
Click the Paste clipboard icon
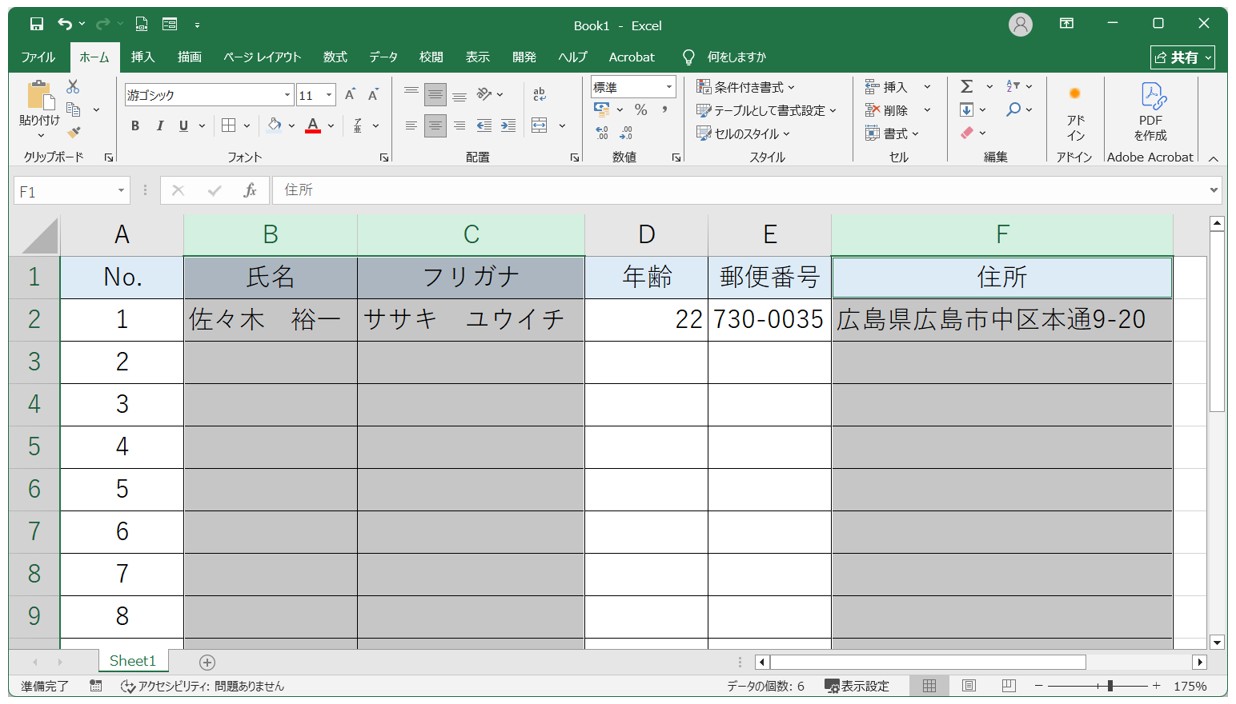pyautogui.click(x=40, y=96)
